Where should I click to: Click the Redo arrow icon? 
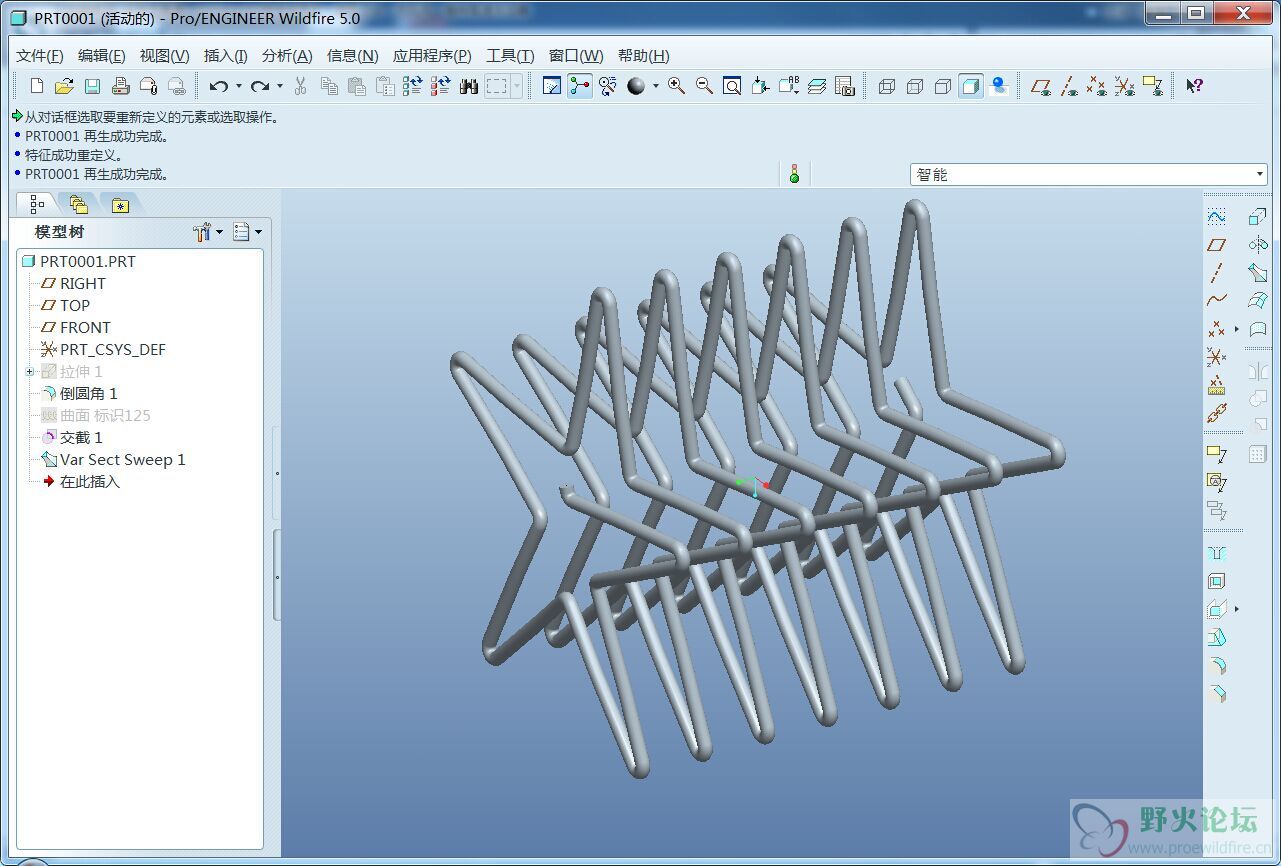click(x=260, y=86)
